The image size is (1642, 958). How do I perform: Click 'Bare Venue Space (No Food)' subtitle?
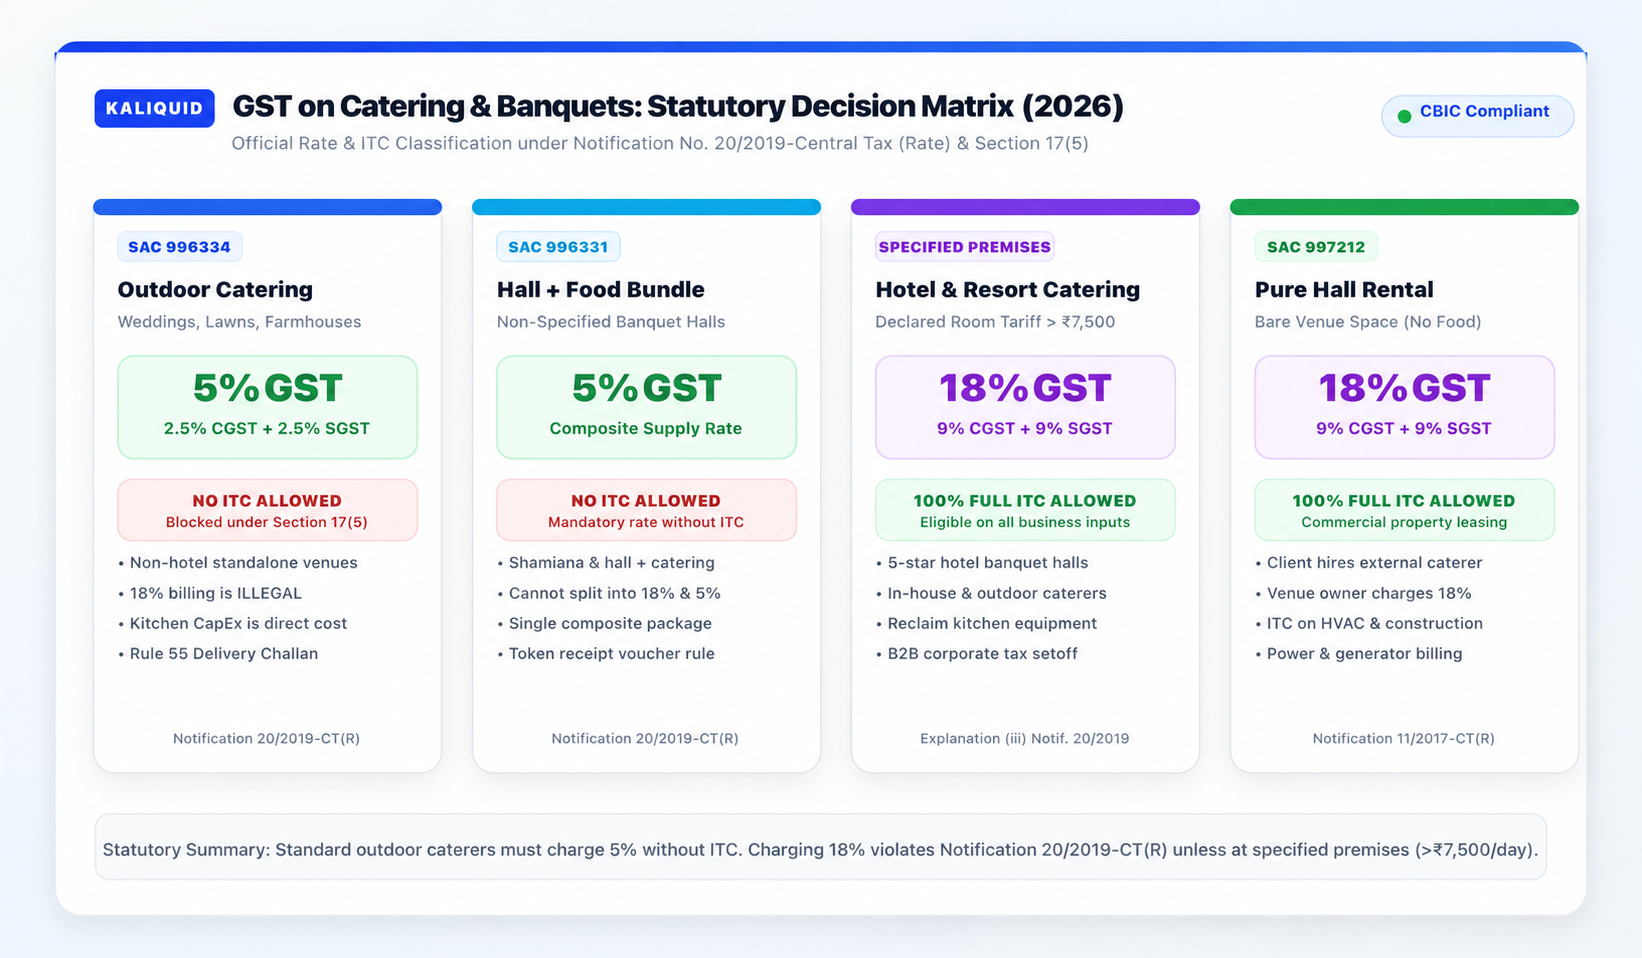[1368, 322]
